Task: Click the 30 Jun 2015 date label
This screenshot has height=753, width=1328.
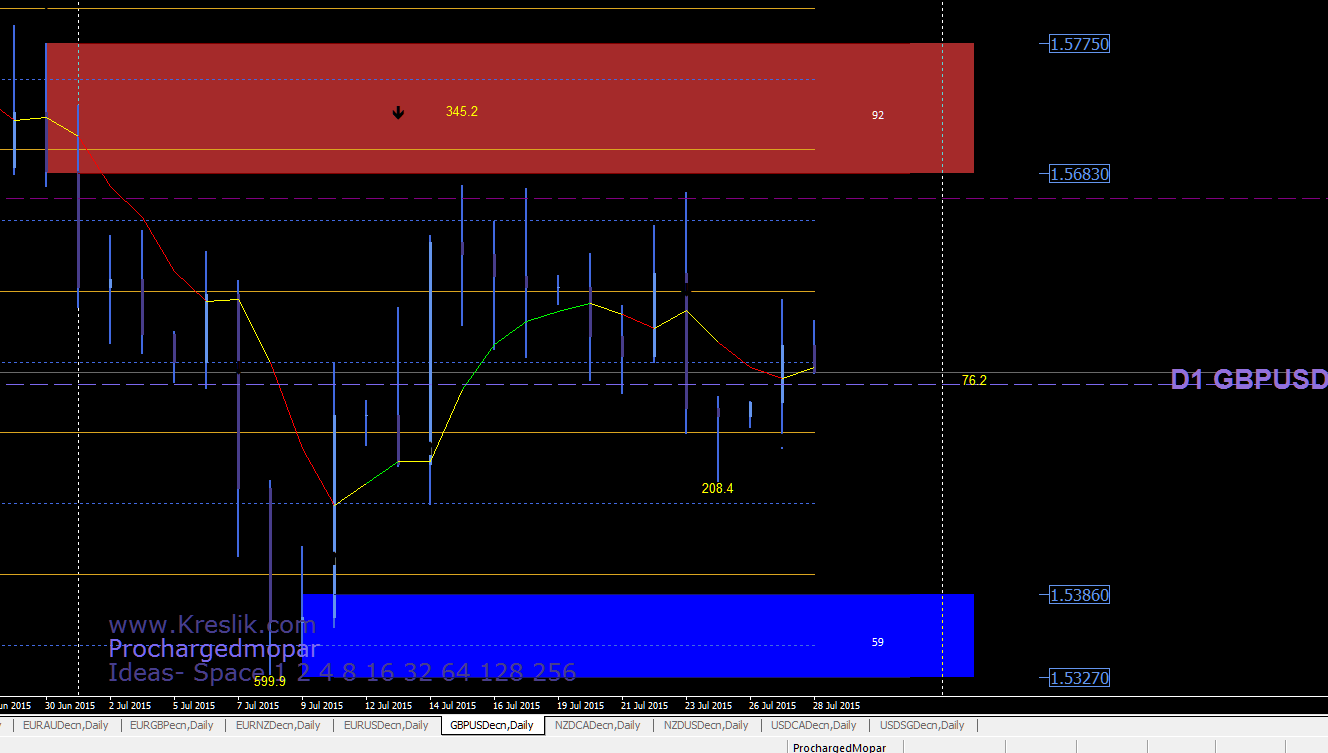Action: tap(70, 705)
